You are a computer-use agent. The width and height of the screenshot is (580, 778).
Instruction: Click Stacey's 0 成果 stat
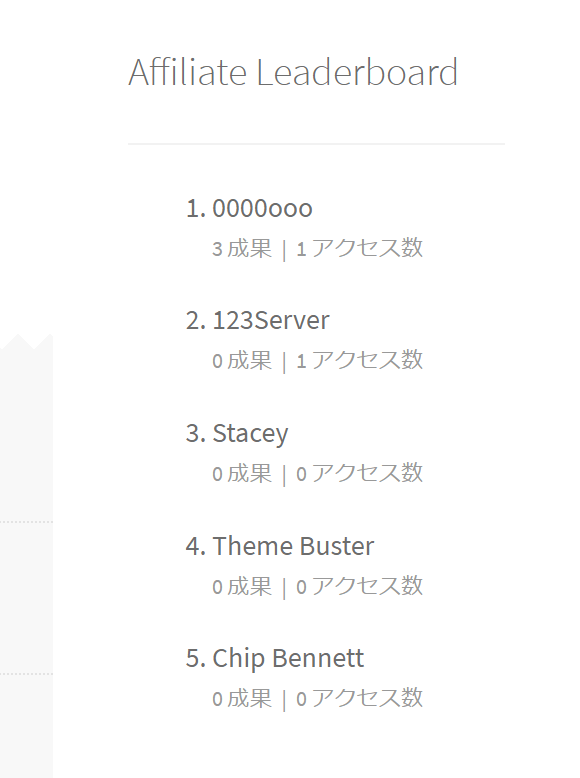pyautogui.click(x=242, y=473)
